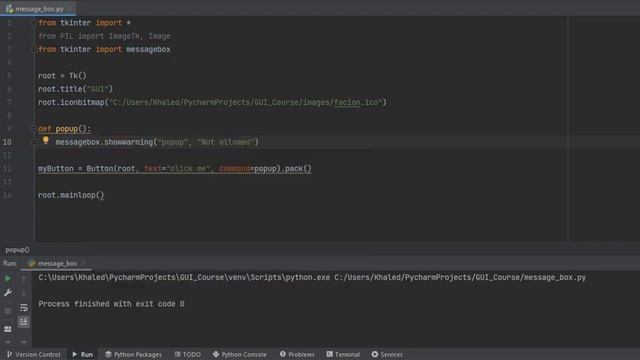Click 'showwarning' method name
The width and height of the screenshot is (640, 360).
pyautogui.click(x=128, y=142)
